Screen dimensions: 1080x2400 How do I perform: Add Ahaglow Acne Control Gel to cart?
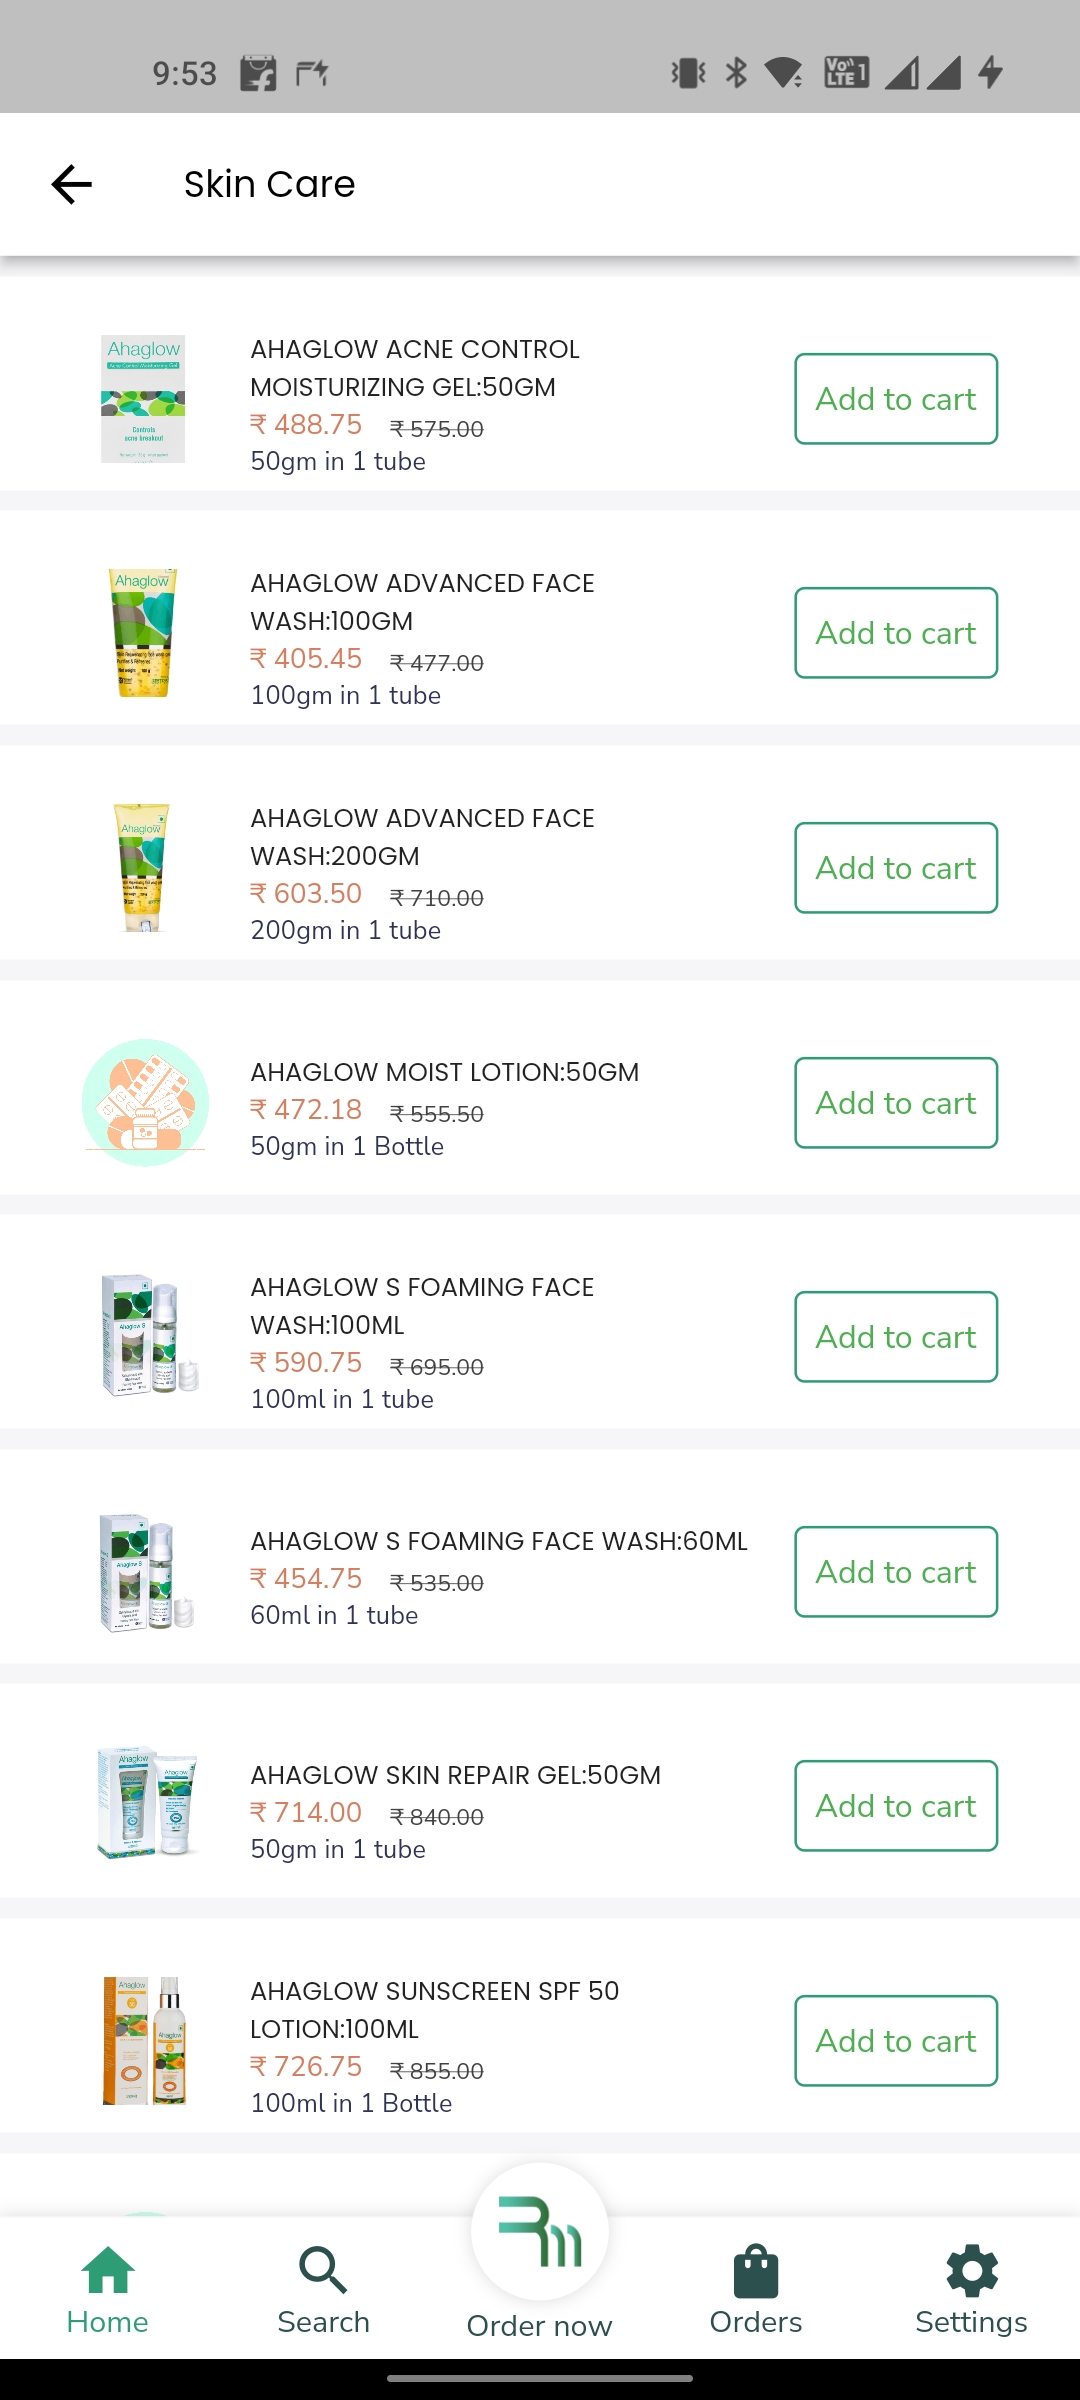(896, 399)
